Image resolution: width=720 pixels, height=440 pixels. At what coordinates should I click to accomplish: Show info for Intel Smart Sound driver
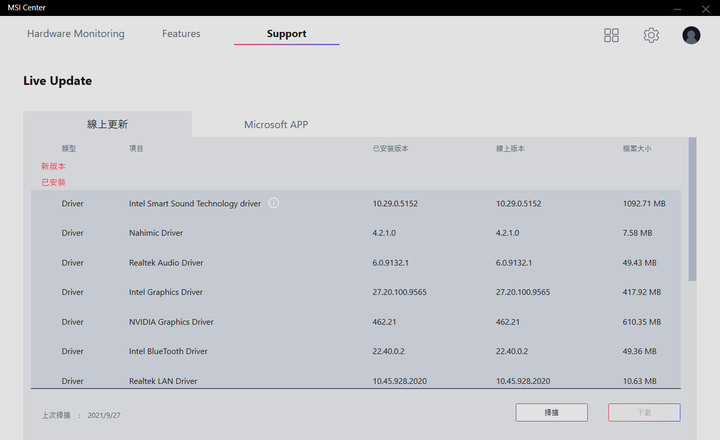[x=274, y=203]
